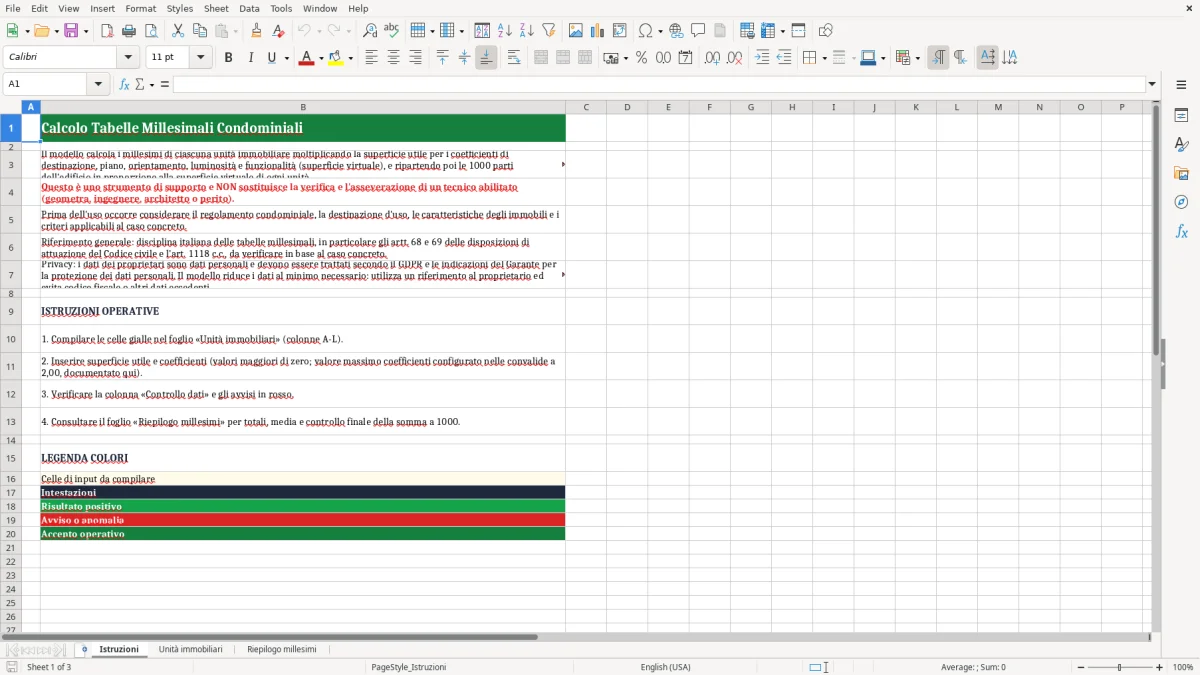Open the Sheet menu
The height and width of the screenshot is (675, 1200).
[x=216, y=8]
